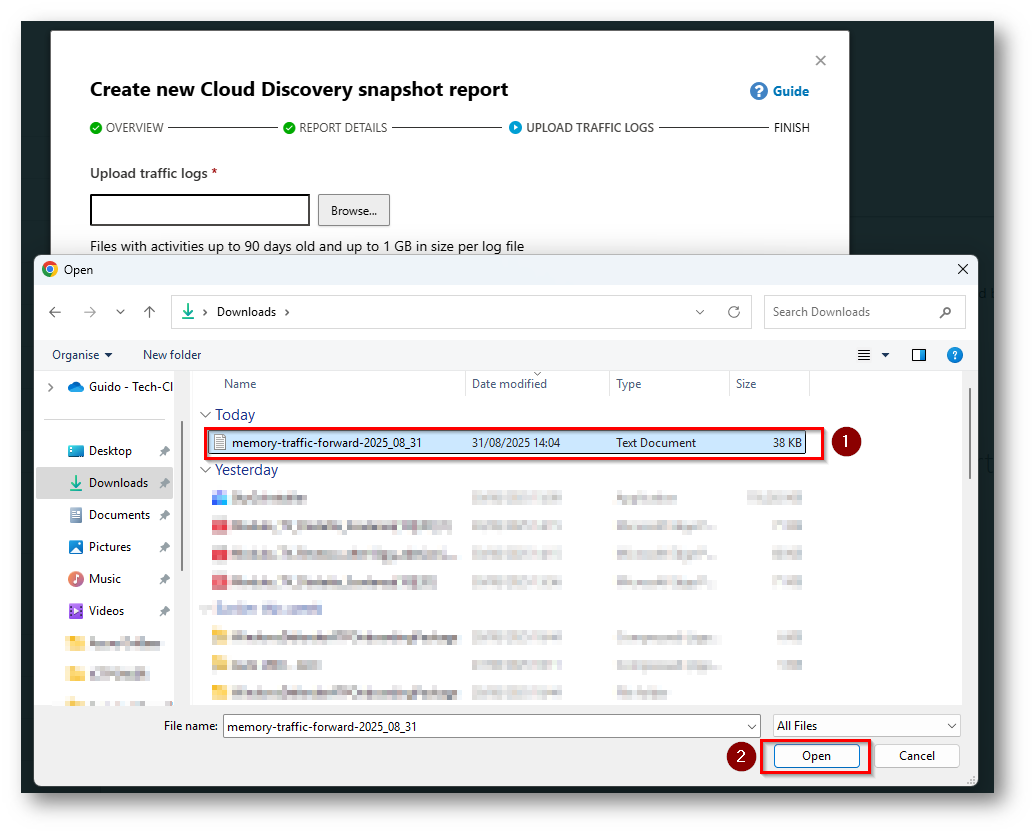Select Desktop in the navigation pane
The width and height of the screenshot is (1036, 835).
tap(110, 451)
